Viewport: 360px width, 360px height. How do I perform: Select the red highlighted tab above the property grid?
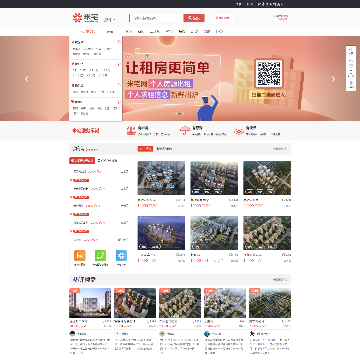point(145,149)
